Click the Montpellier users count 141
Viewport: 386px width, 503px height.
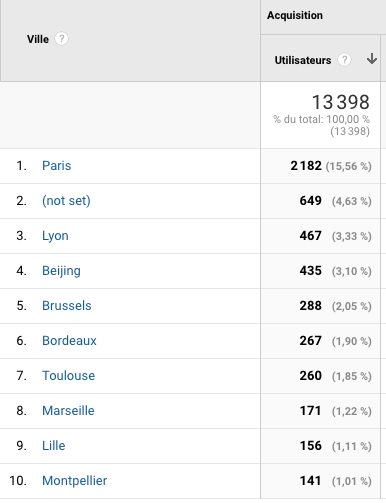(310, 481)
